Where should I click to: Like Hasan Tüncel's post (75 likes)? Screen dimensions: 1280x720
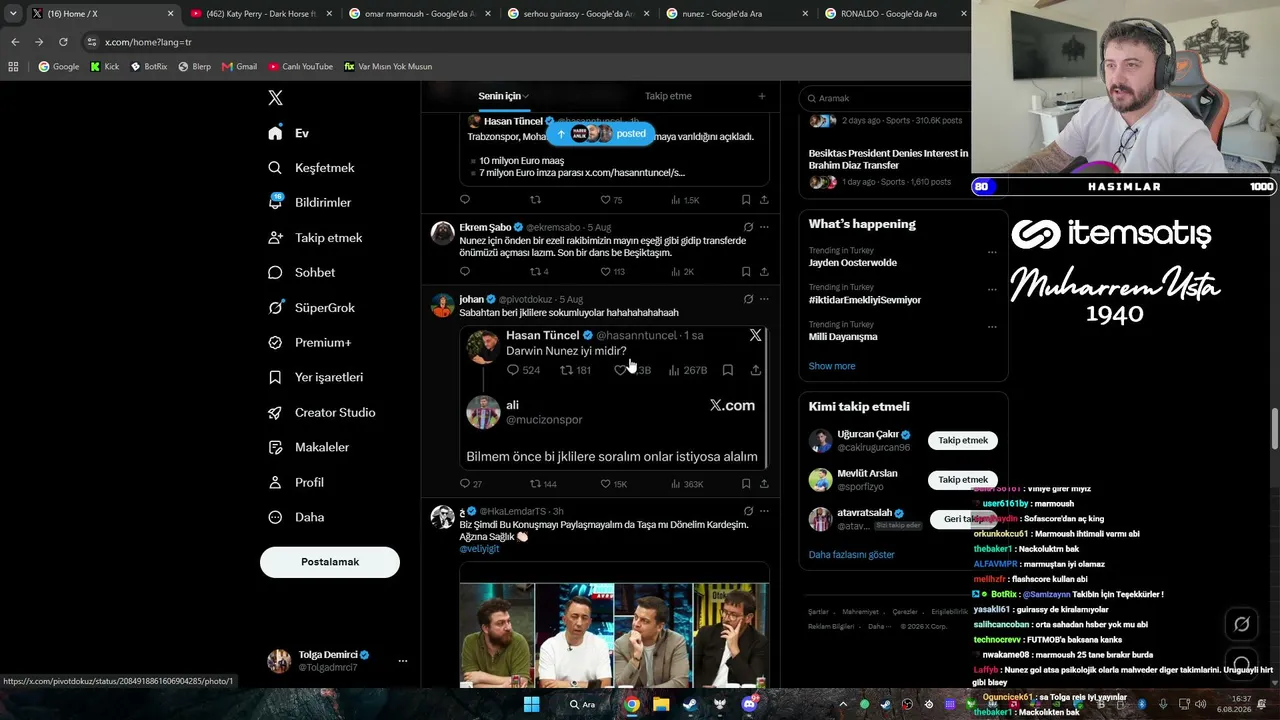pos(611,200)
